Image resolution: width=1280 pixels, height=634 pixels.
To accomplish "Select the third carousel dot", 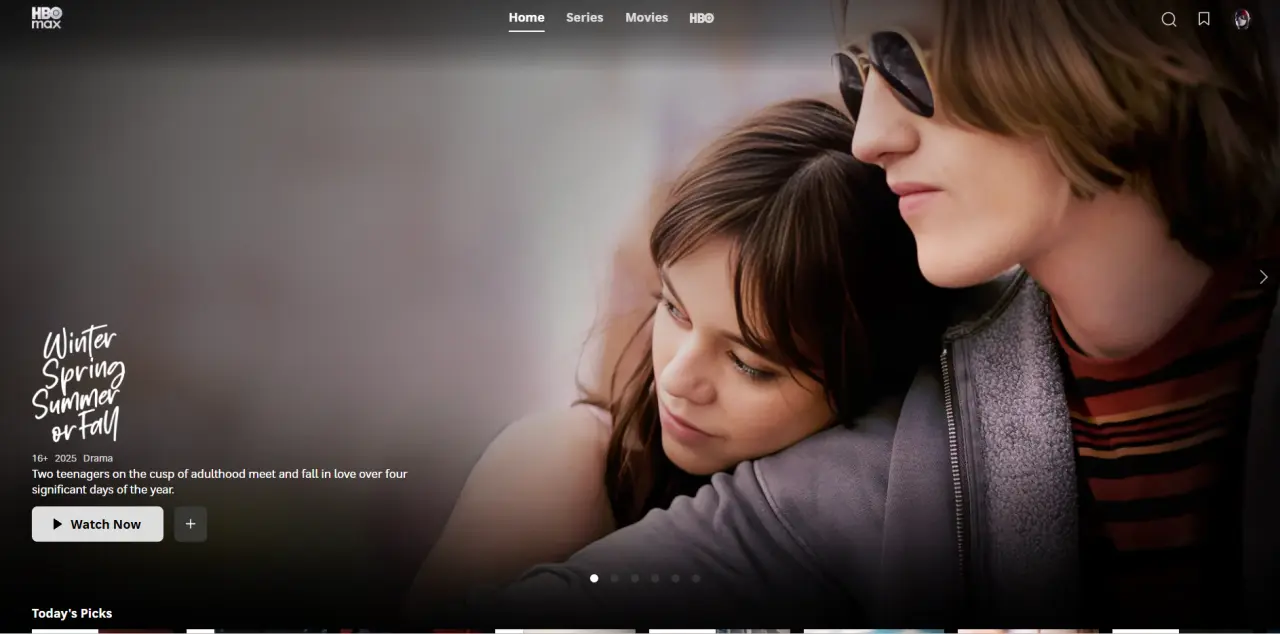I will tap(635, 578).
